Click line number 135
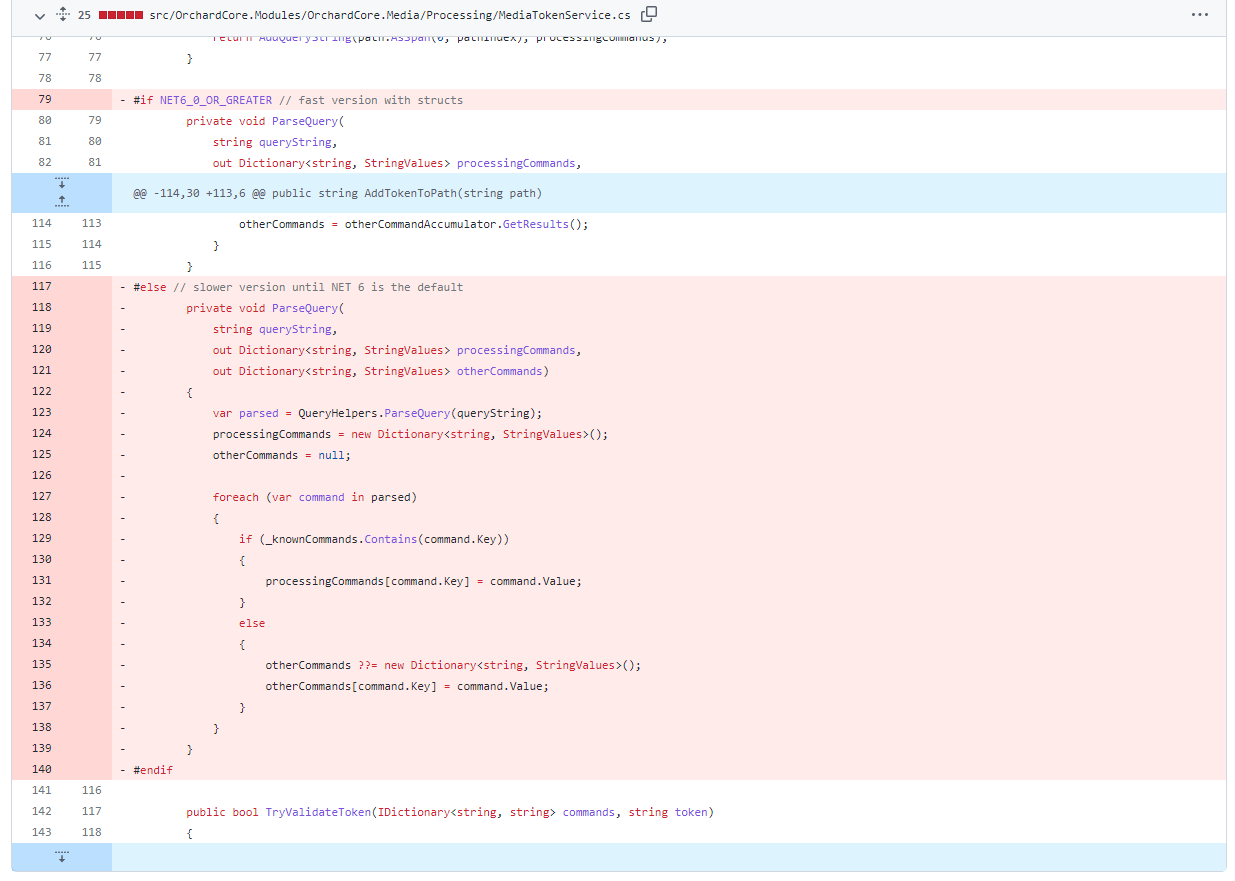 tap(42, 665)
